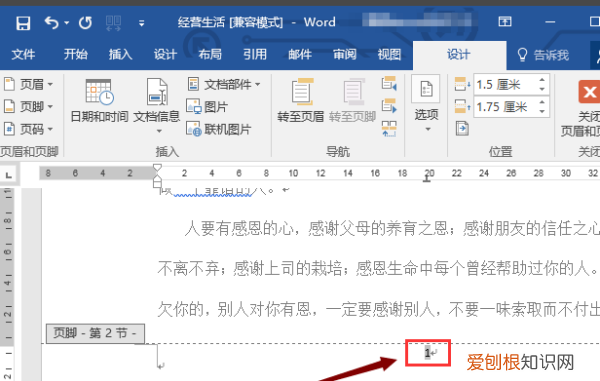
Task: Click the ribbon display options icon
Action: tap(505, 21)
